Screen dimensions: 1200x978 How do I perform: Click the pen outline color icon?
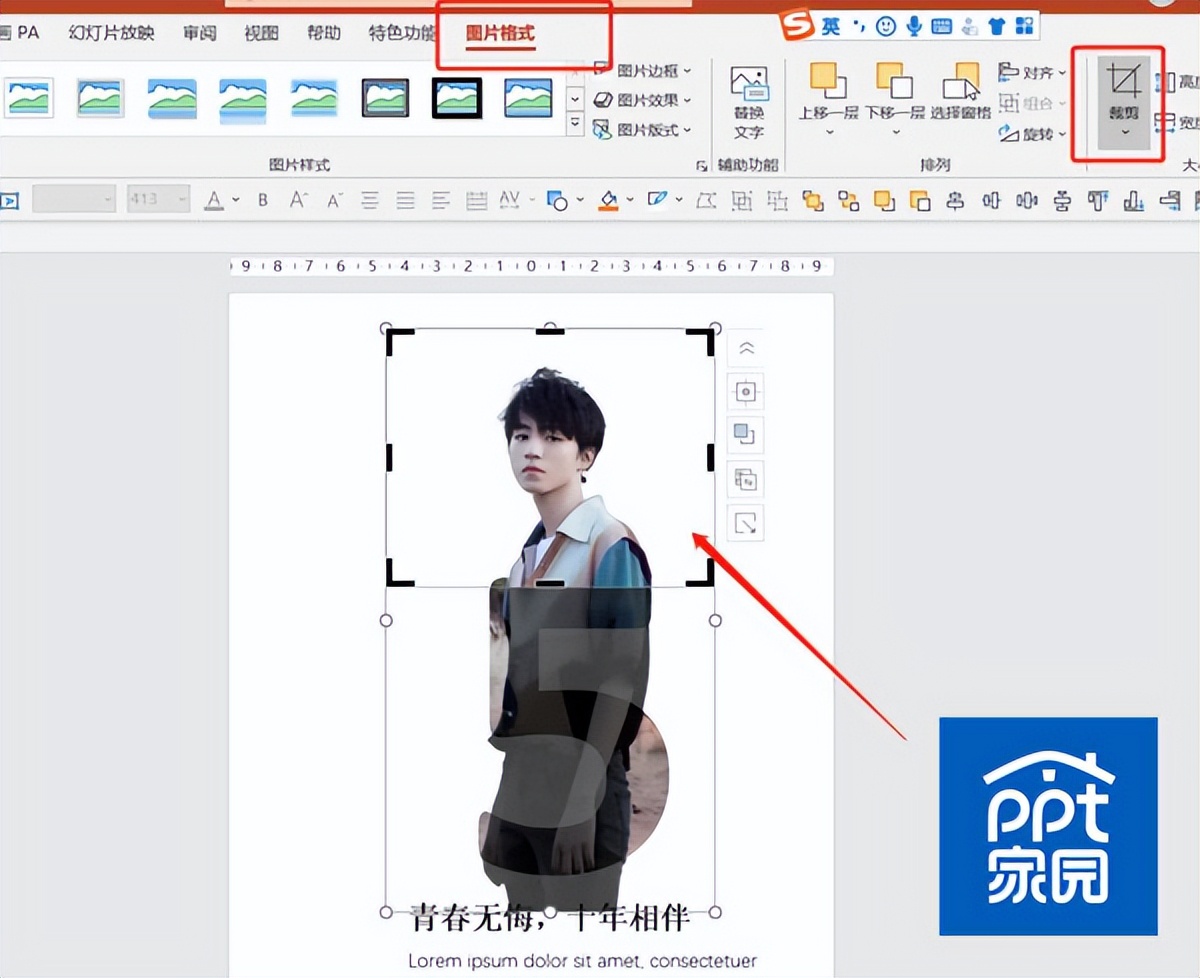click(x=657, y=200)
